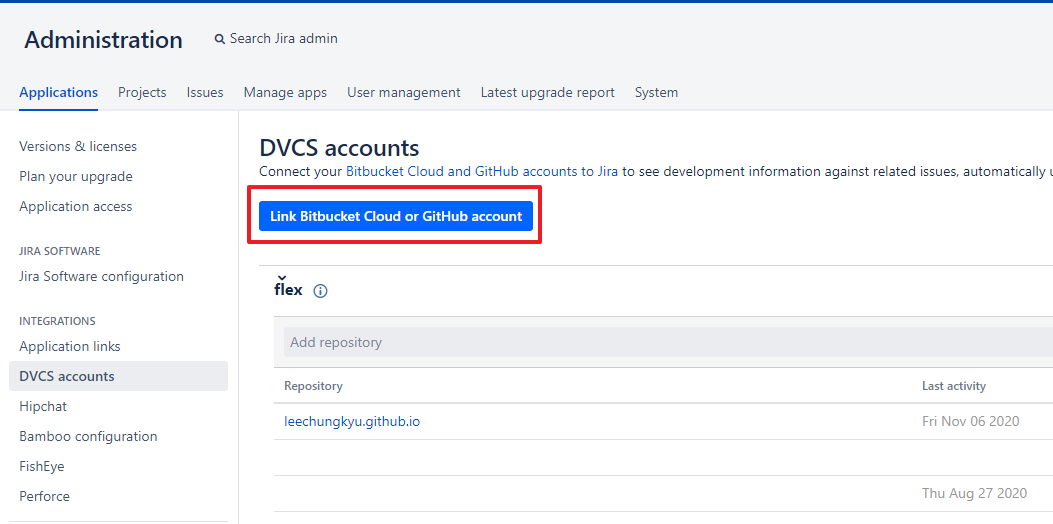Select FishEye integration

42,466
